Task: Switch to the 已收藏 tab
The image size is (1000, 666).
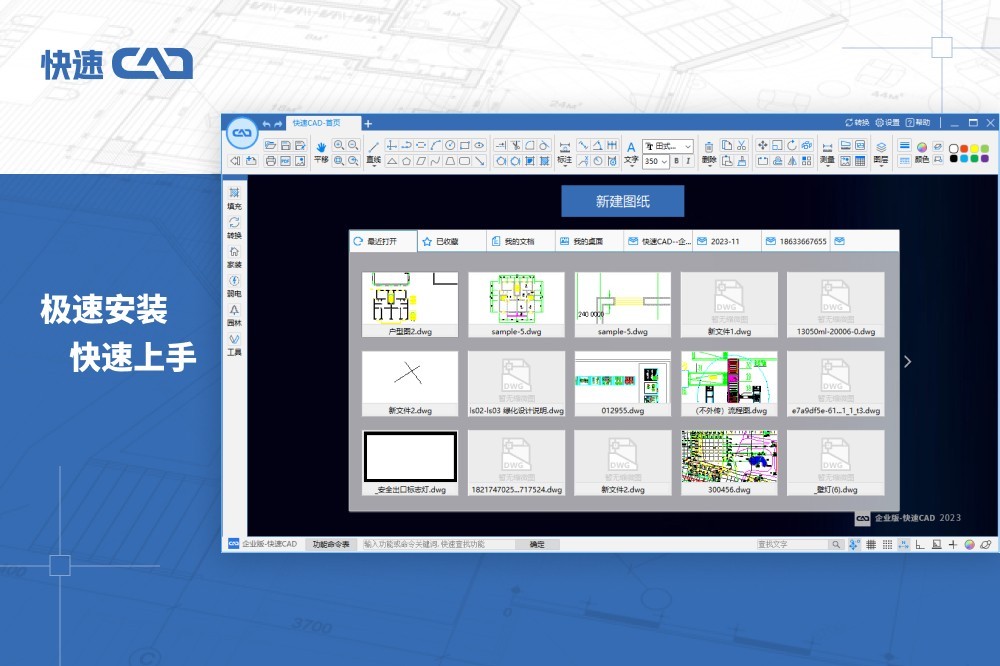Action: (x=452, y=241)
